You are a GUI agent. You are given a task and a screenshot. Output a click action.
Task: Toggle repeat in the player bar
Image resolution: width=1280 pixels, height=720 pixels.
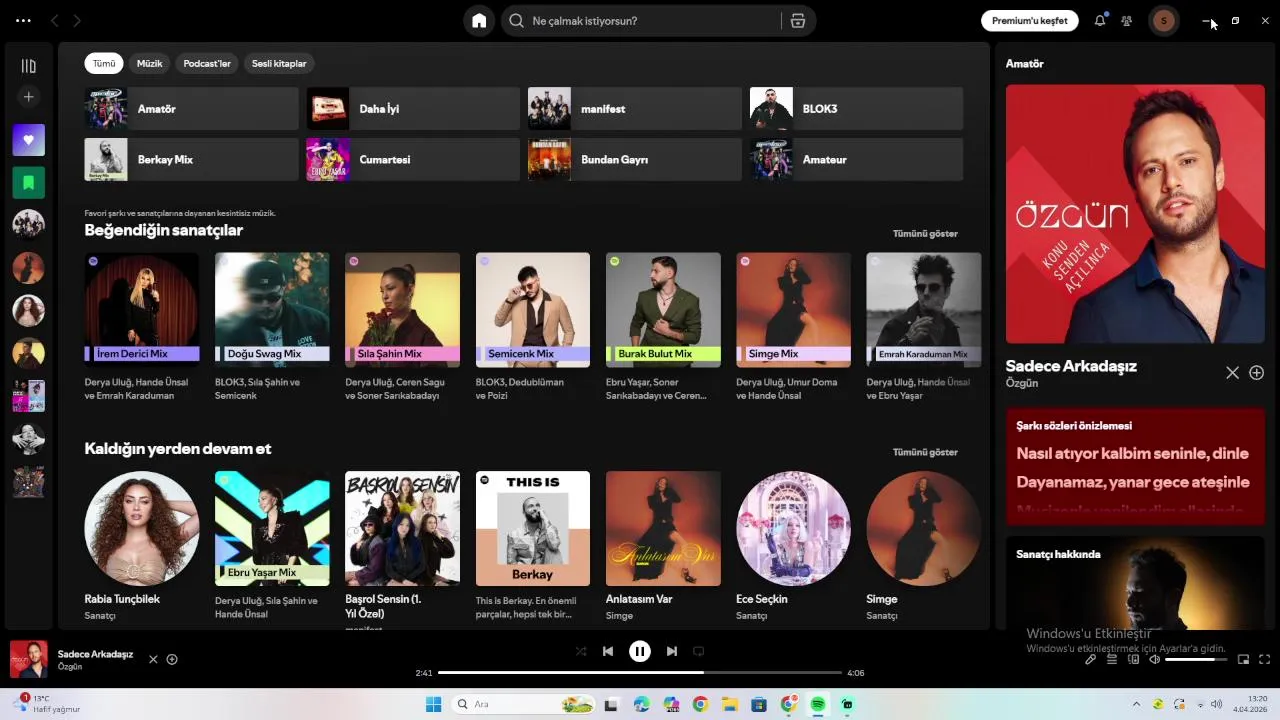point(699,651)
